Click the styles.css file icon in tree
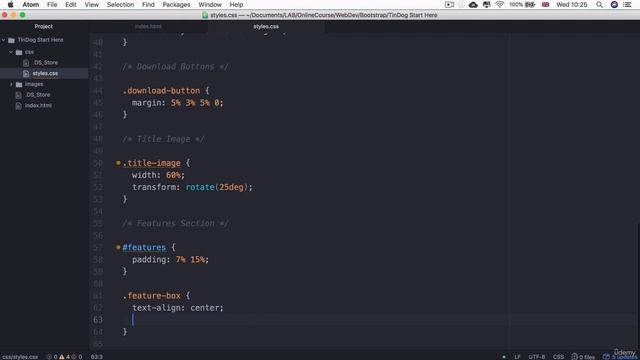This screenshot has height=360, width=640. click(26, 73)
